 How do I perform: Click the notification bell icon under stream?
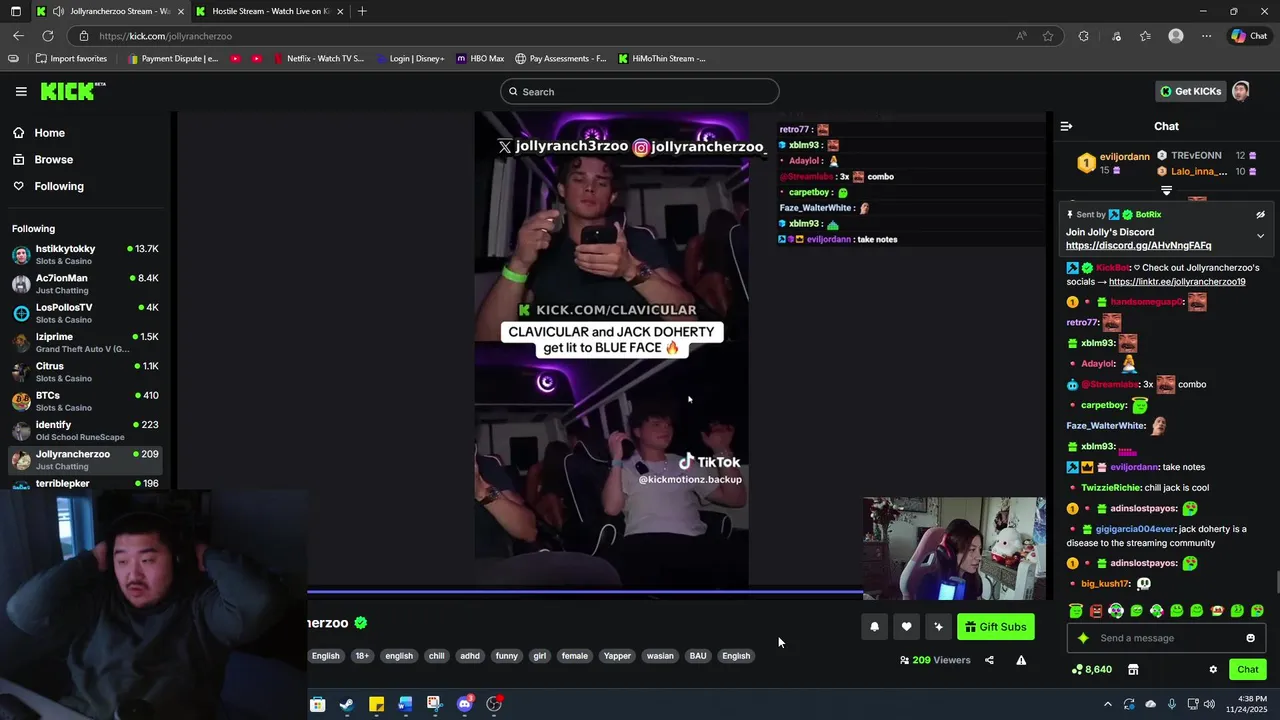click(x=874, y=627)
